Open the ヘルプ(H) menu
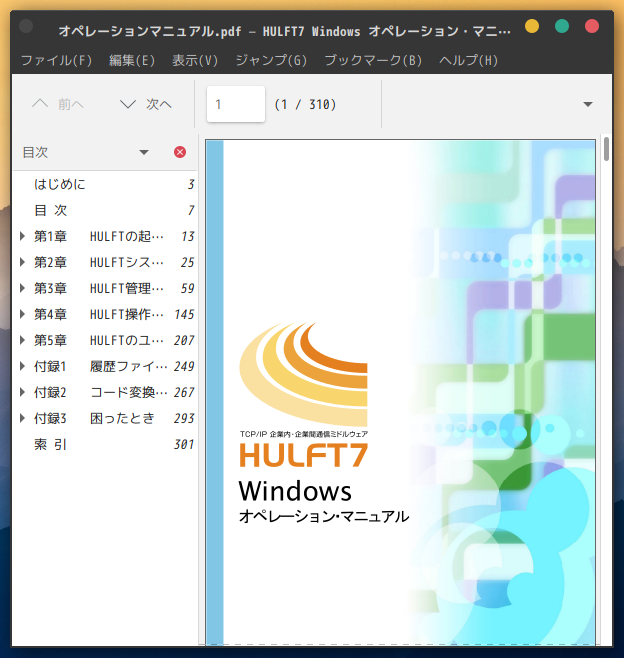This screenshot has width=624, height=658. [468, 60]
